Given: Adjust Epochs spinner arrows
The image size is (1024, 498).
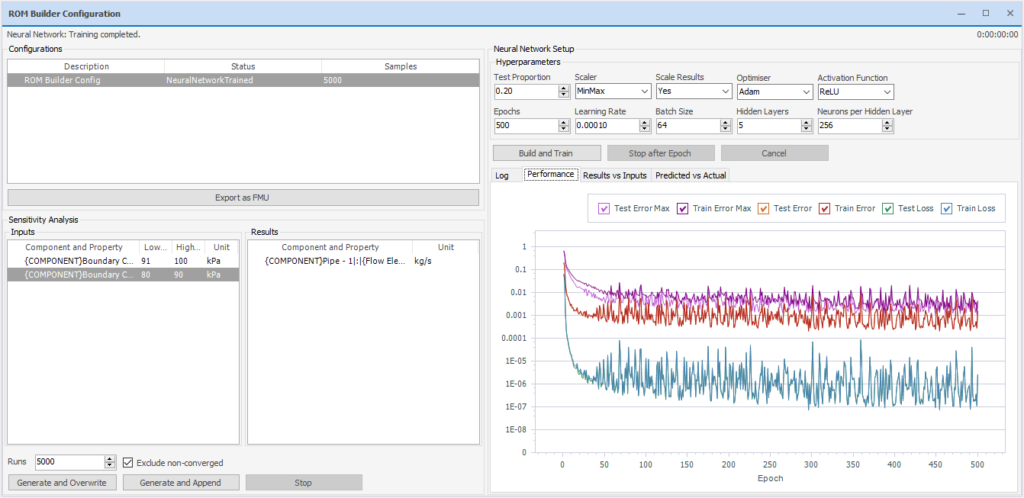Looking at the screenshot, I should click(564, 125).
